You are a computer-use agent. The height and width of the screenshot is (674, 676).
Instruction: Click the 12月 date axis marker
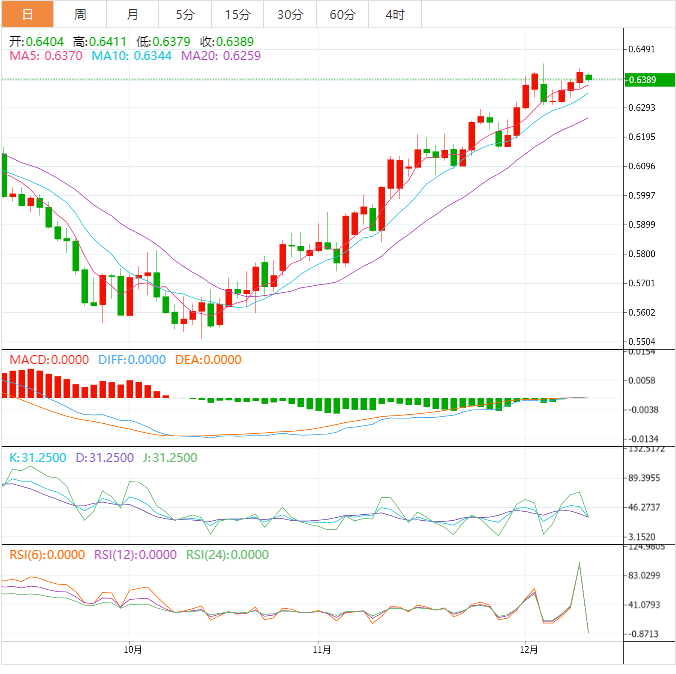coord(529,650)
